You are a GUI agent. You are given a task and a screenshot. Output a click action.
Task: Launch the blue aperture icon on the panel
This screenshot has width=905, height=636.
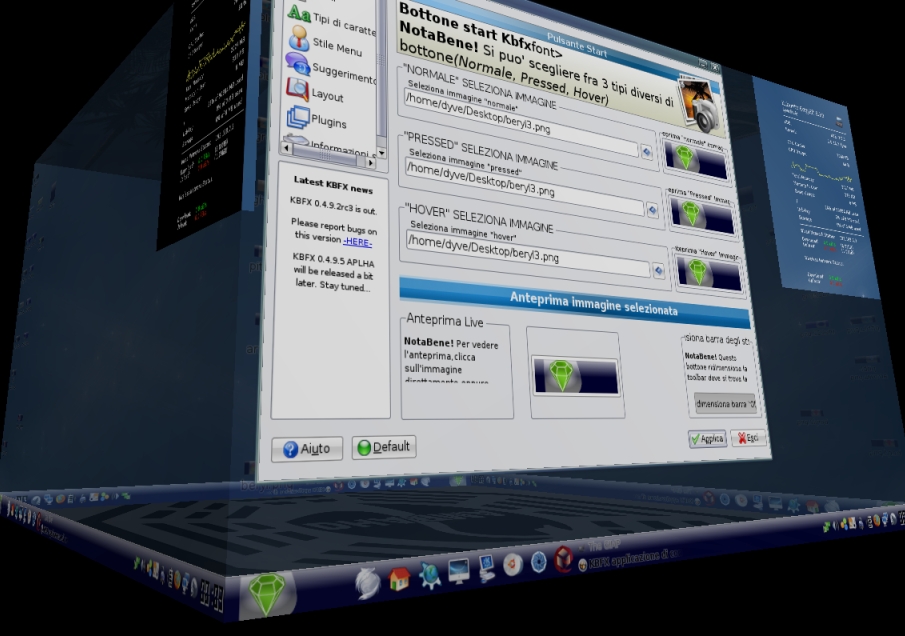538,562
